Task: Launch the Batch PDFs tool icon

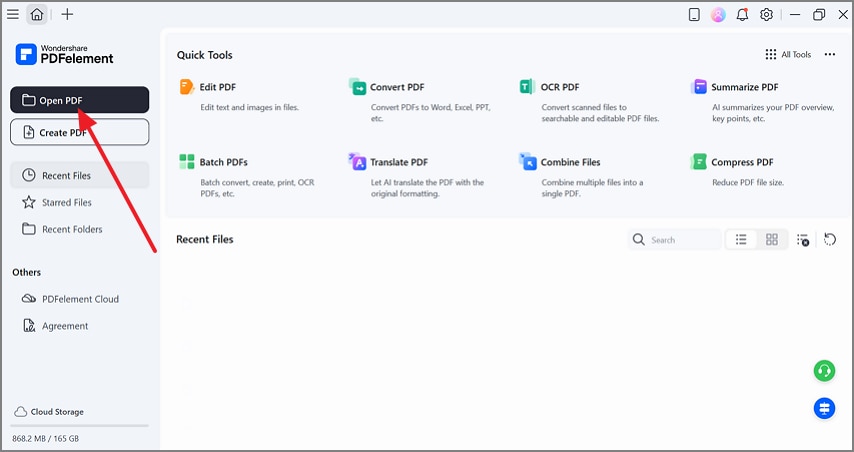Action: [187, 162]
